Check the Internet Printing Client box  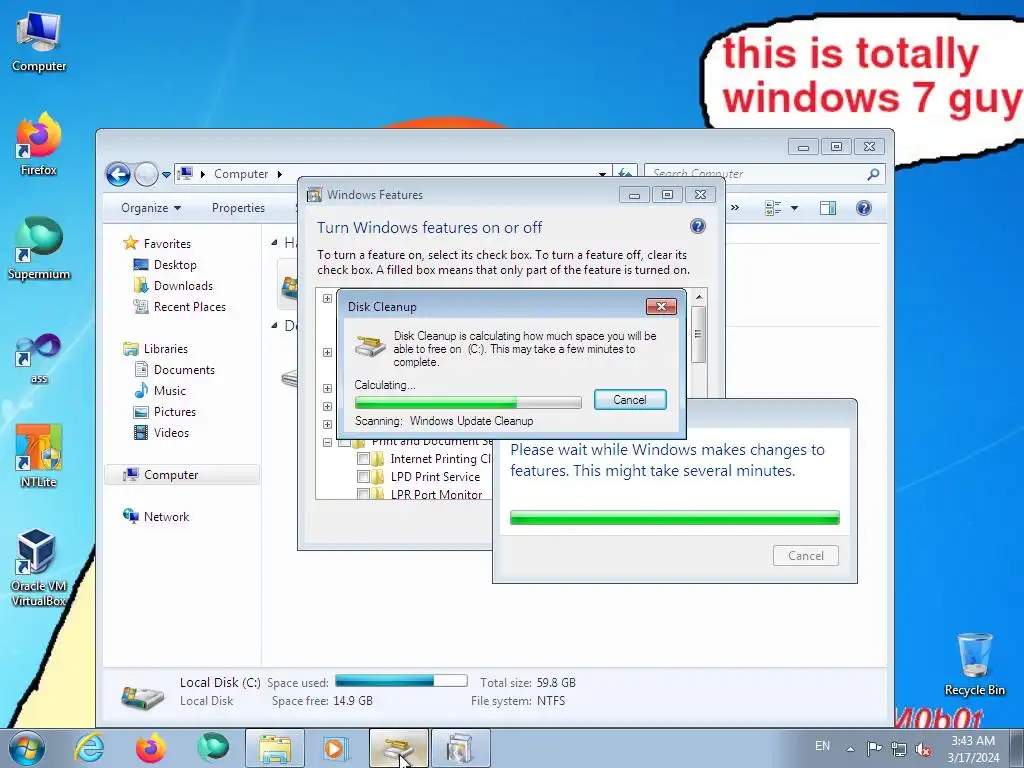[363, 458]
